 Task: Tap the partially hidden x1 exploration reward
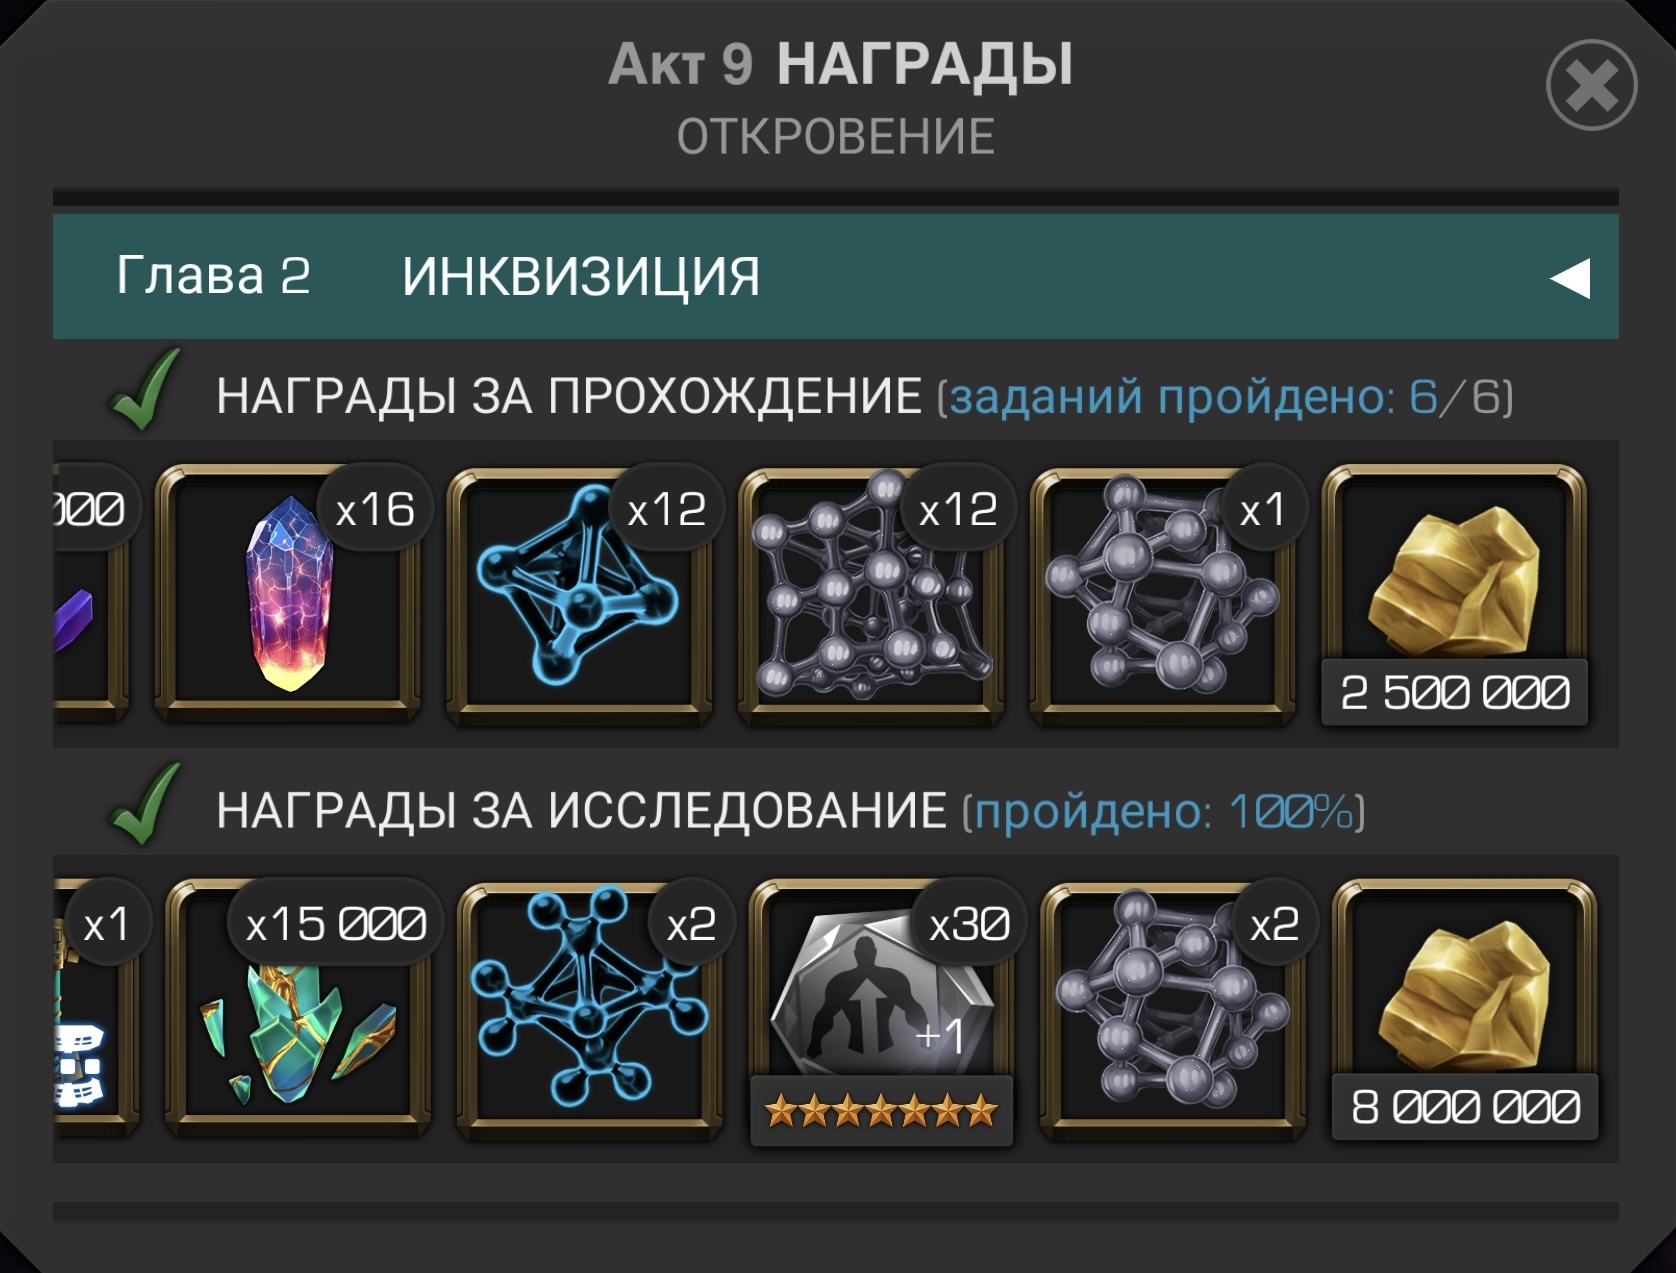pos(96,1008)
